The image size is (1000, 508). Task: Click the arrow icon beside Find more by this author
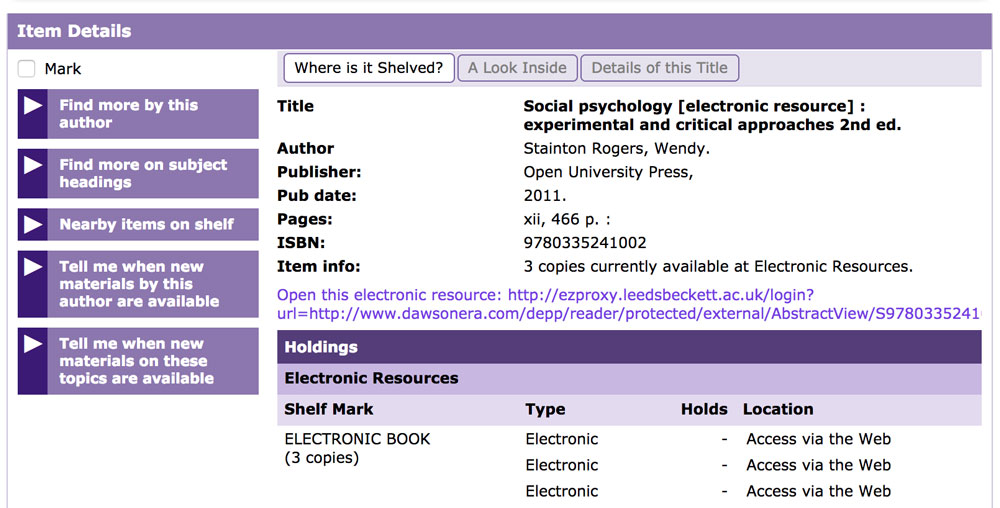pos(33,106)
